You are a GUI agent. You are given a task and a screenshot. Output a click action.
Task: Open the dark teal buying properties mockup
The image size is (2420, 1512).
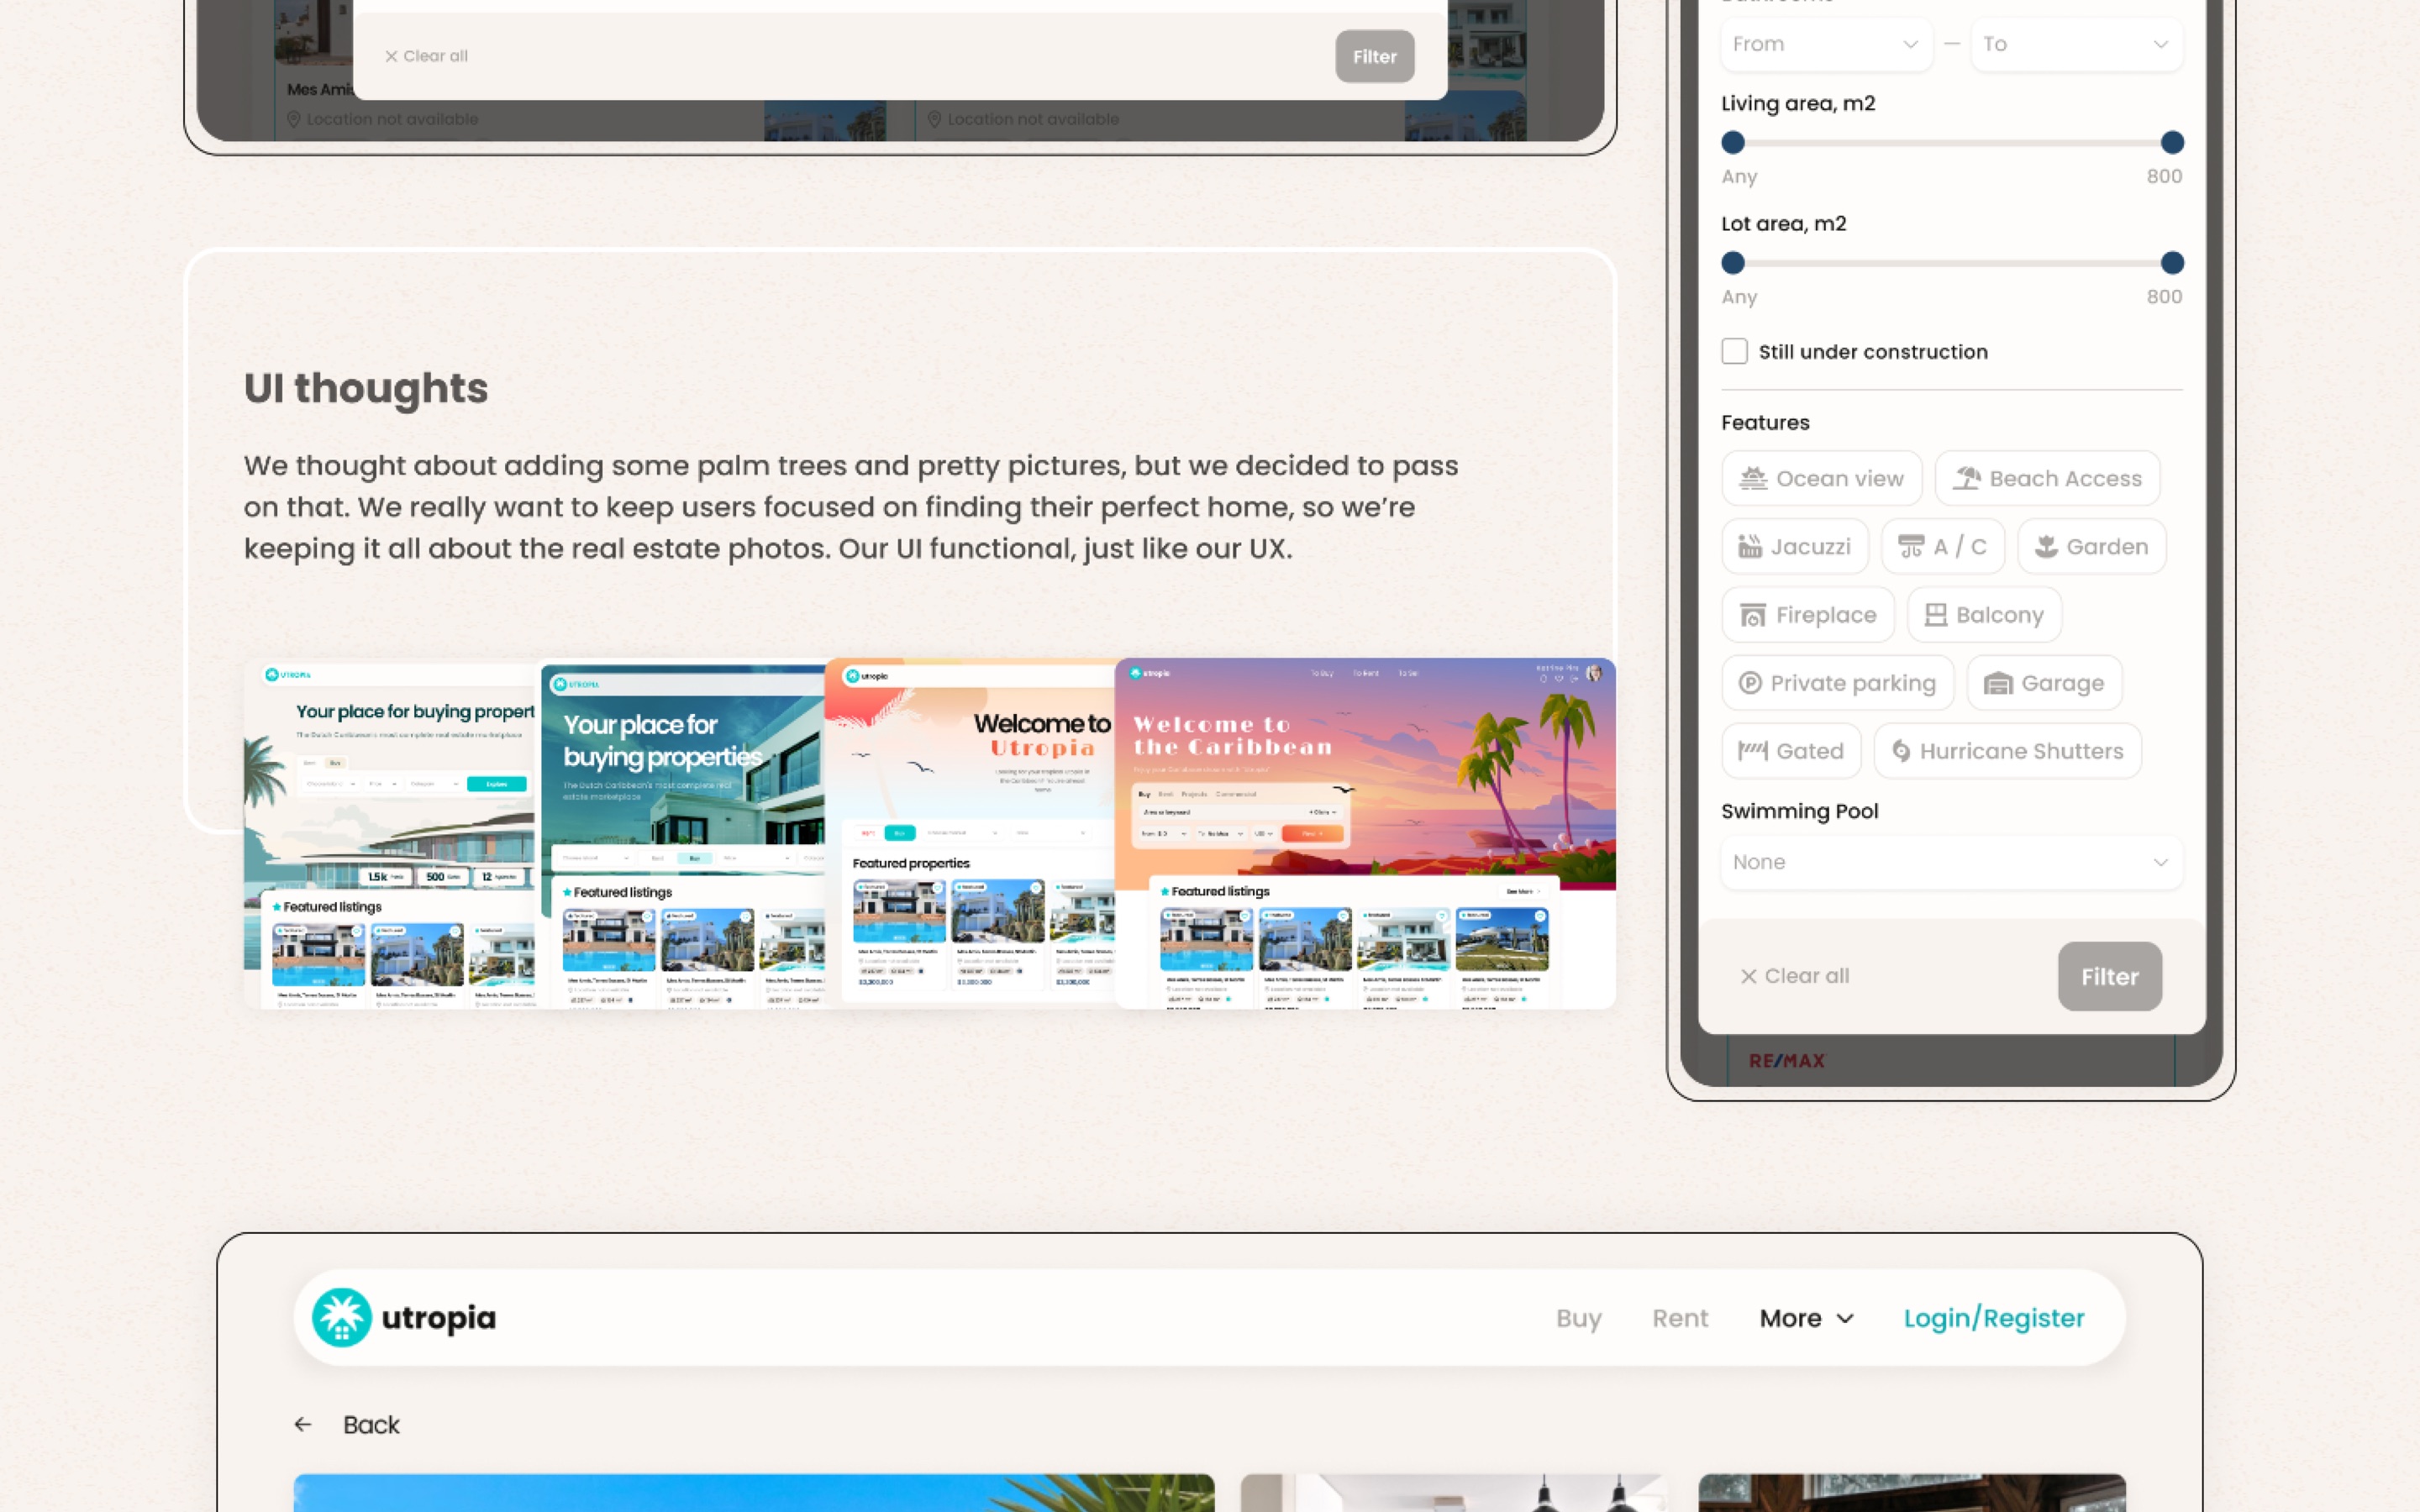click(682, 836)
